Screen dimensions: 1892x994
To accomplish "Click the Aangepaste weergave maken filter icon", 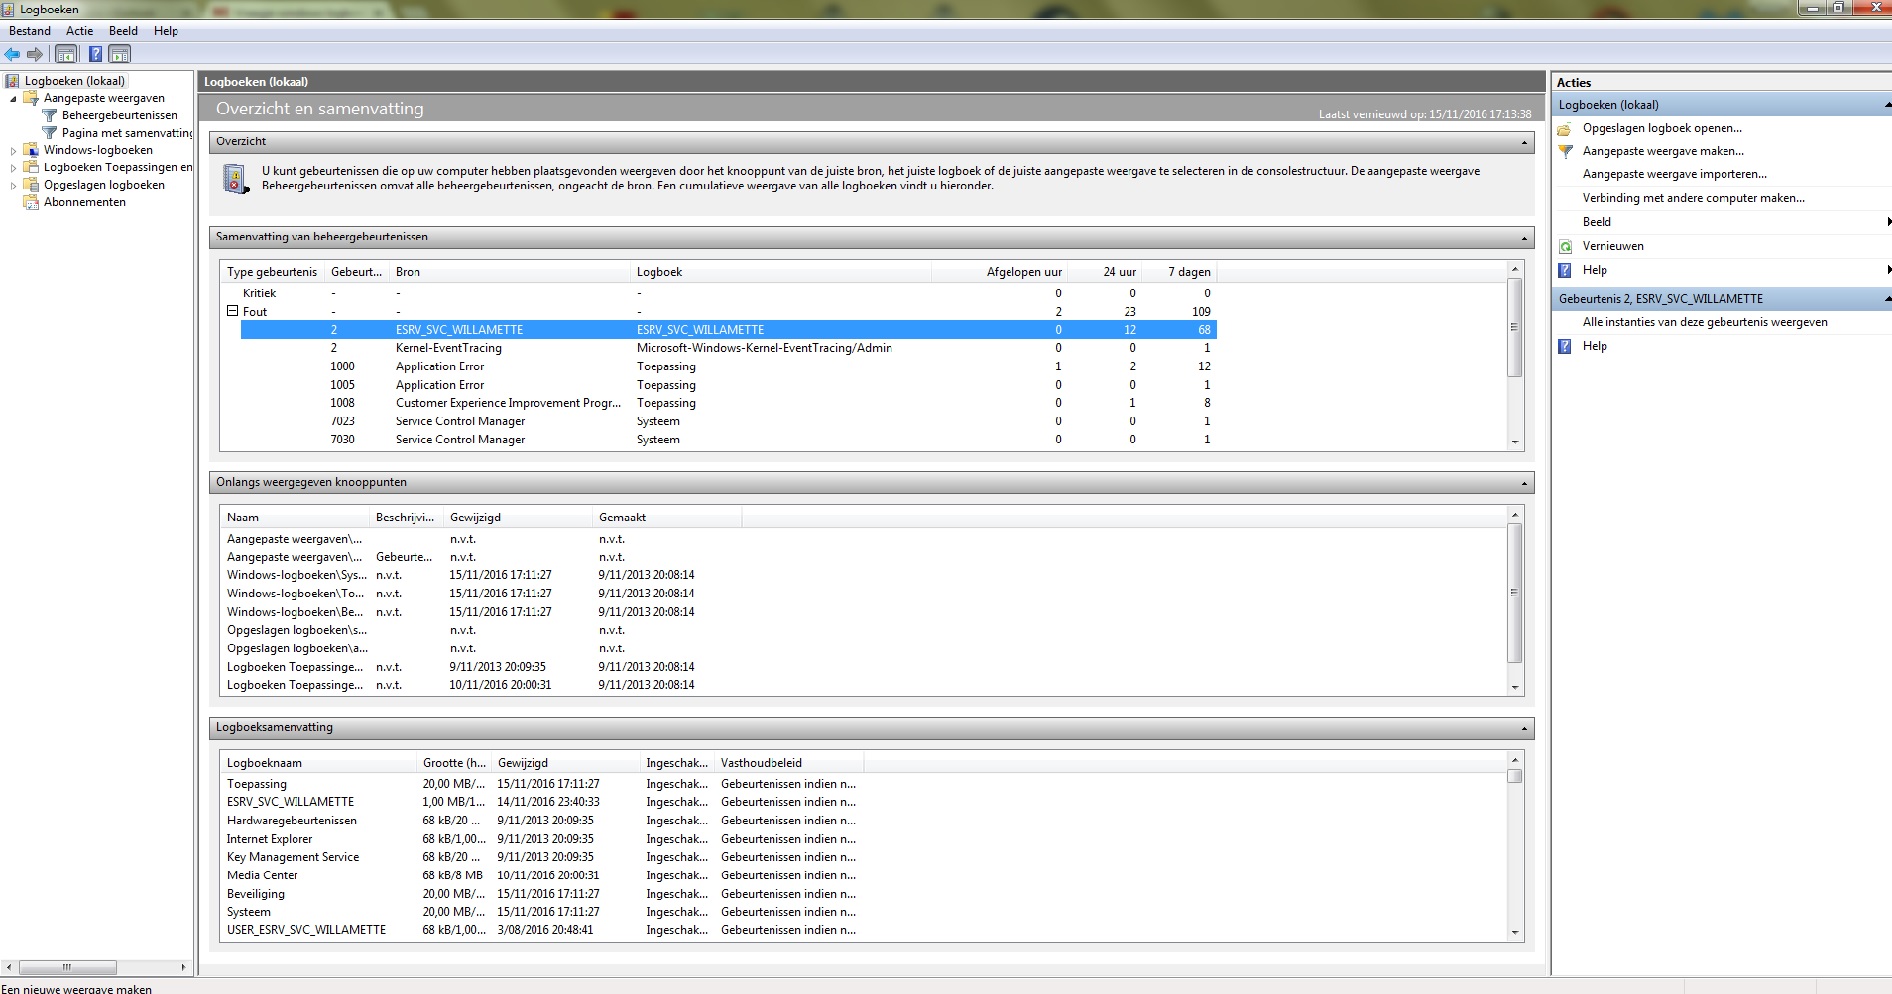I will pos(1566,151).
